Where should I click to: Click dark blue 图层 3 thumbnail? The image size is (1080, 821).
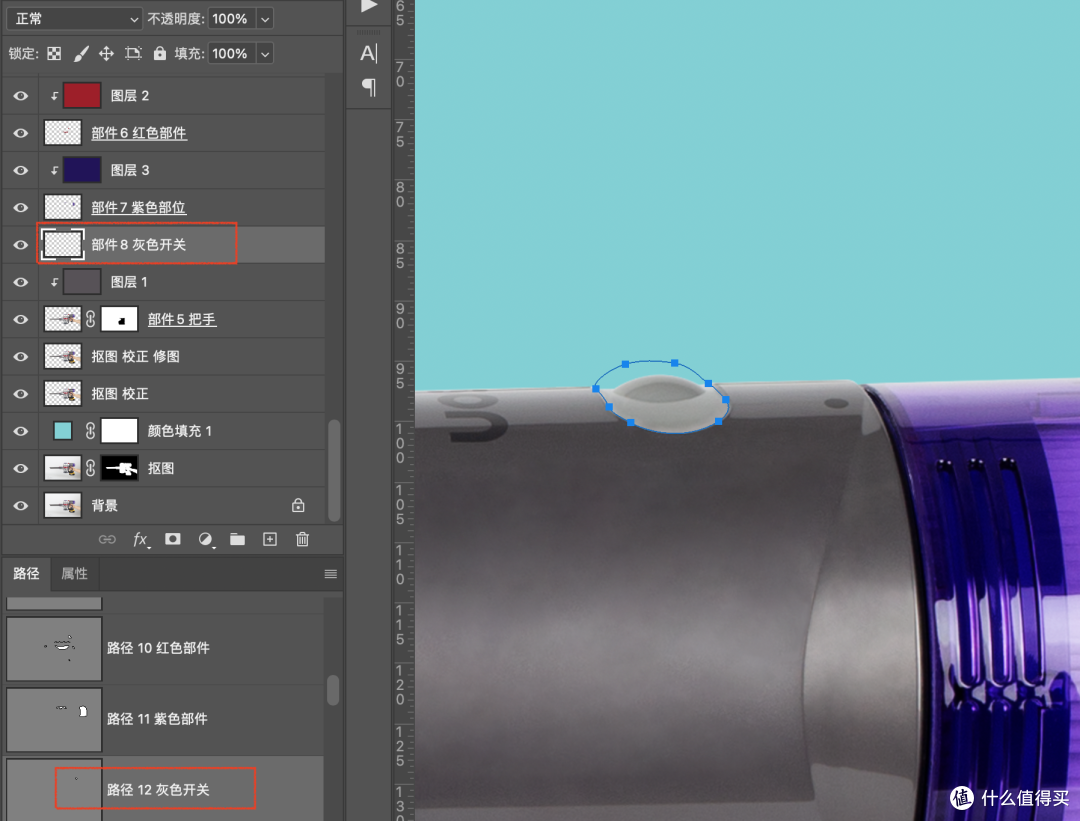82,170
